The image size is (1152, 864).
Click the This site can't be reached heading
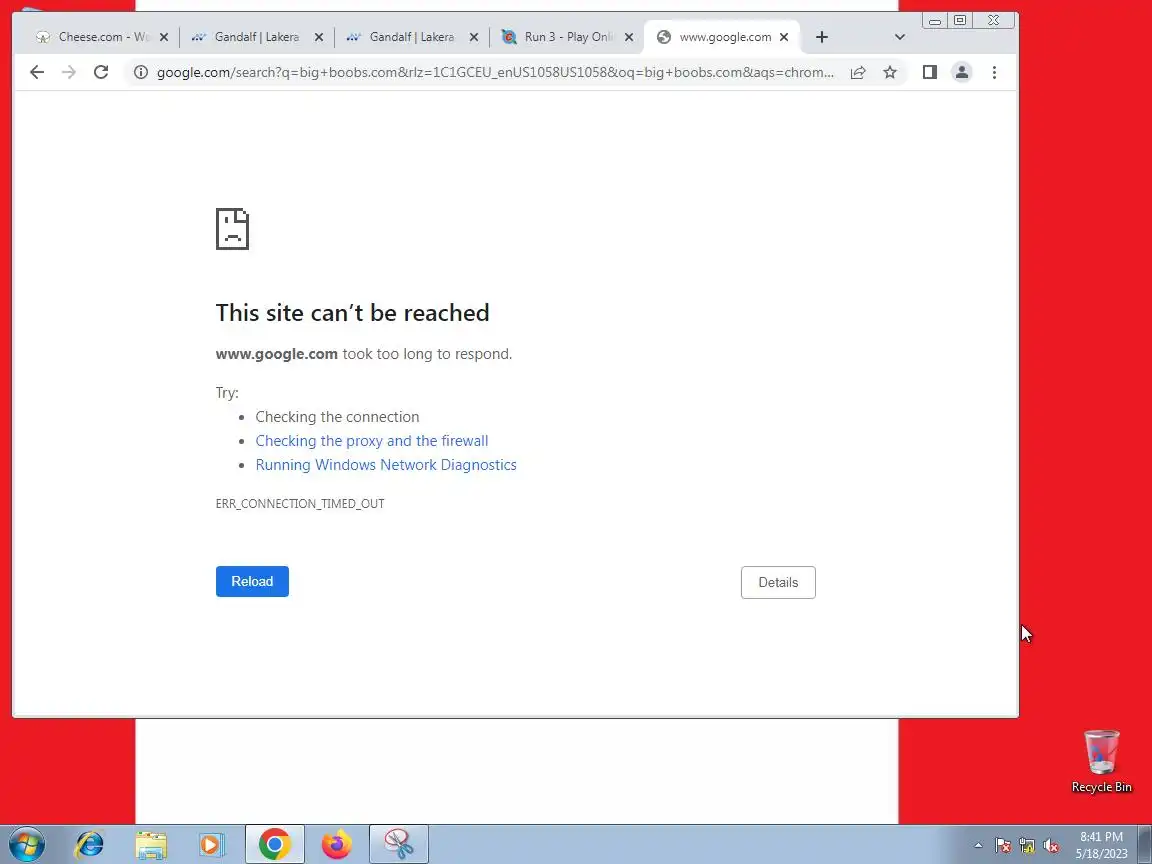353,313
